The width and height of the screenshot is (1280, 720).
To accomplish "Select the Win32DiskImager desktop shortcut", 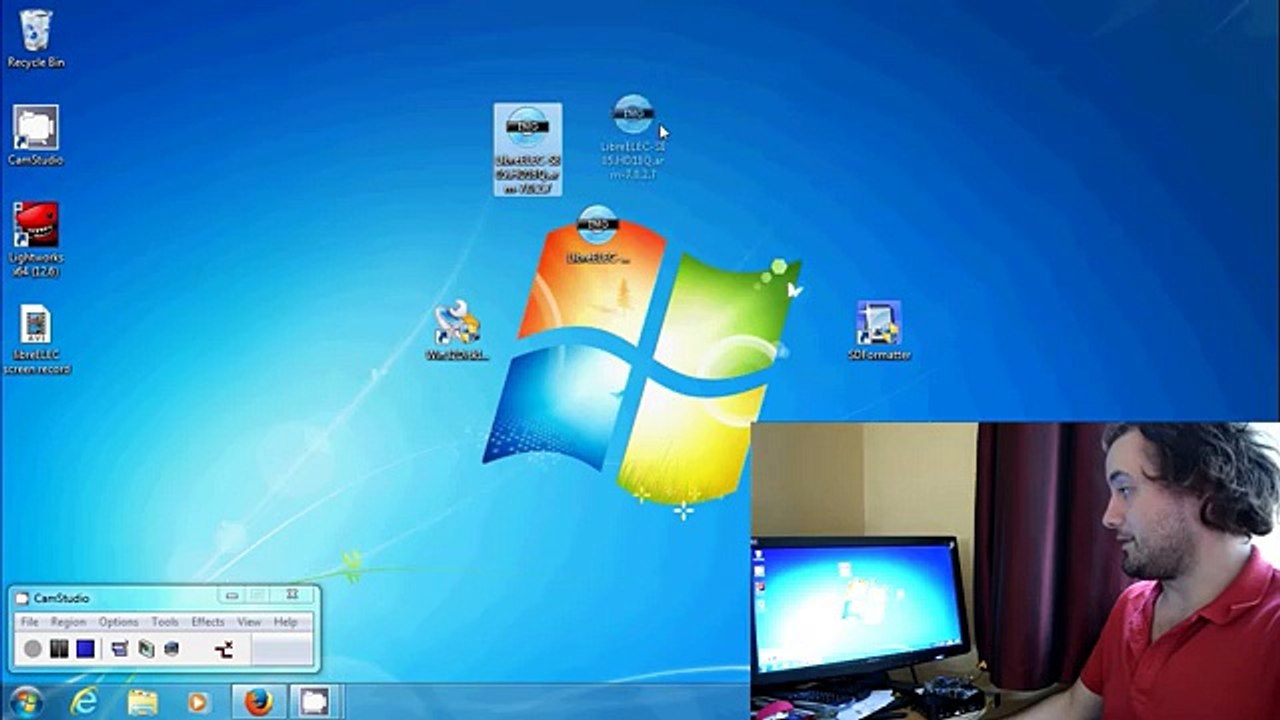I will pos(457,331).
